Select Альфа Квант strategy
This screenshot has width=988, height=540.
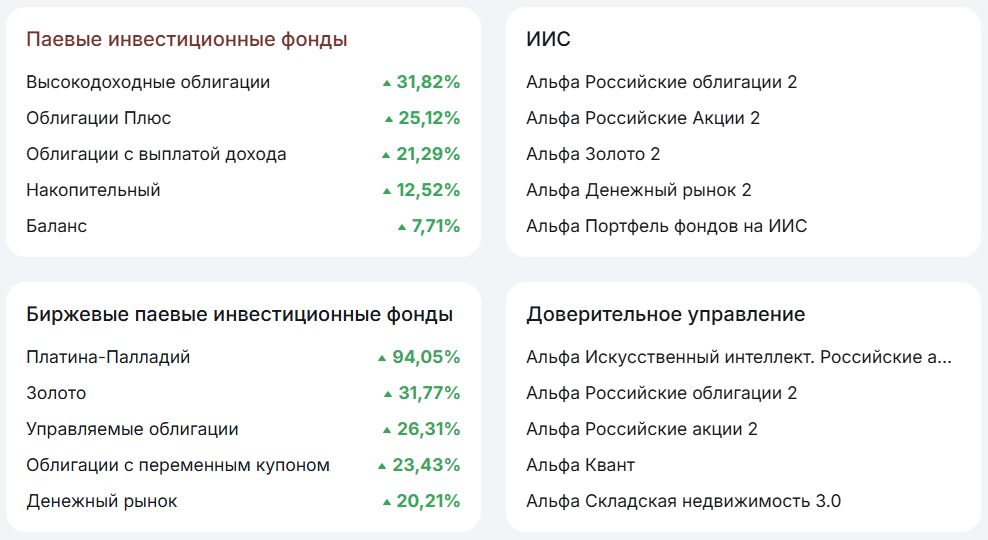(x=580, y=465)
